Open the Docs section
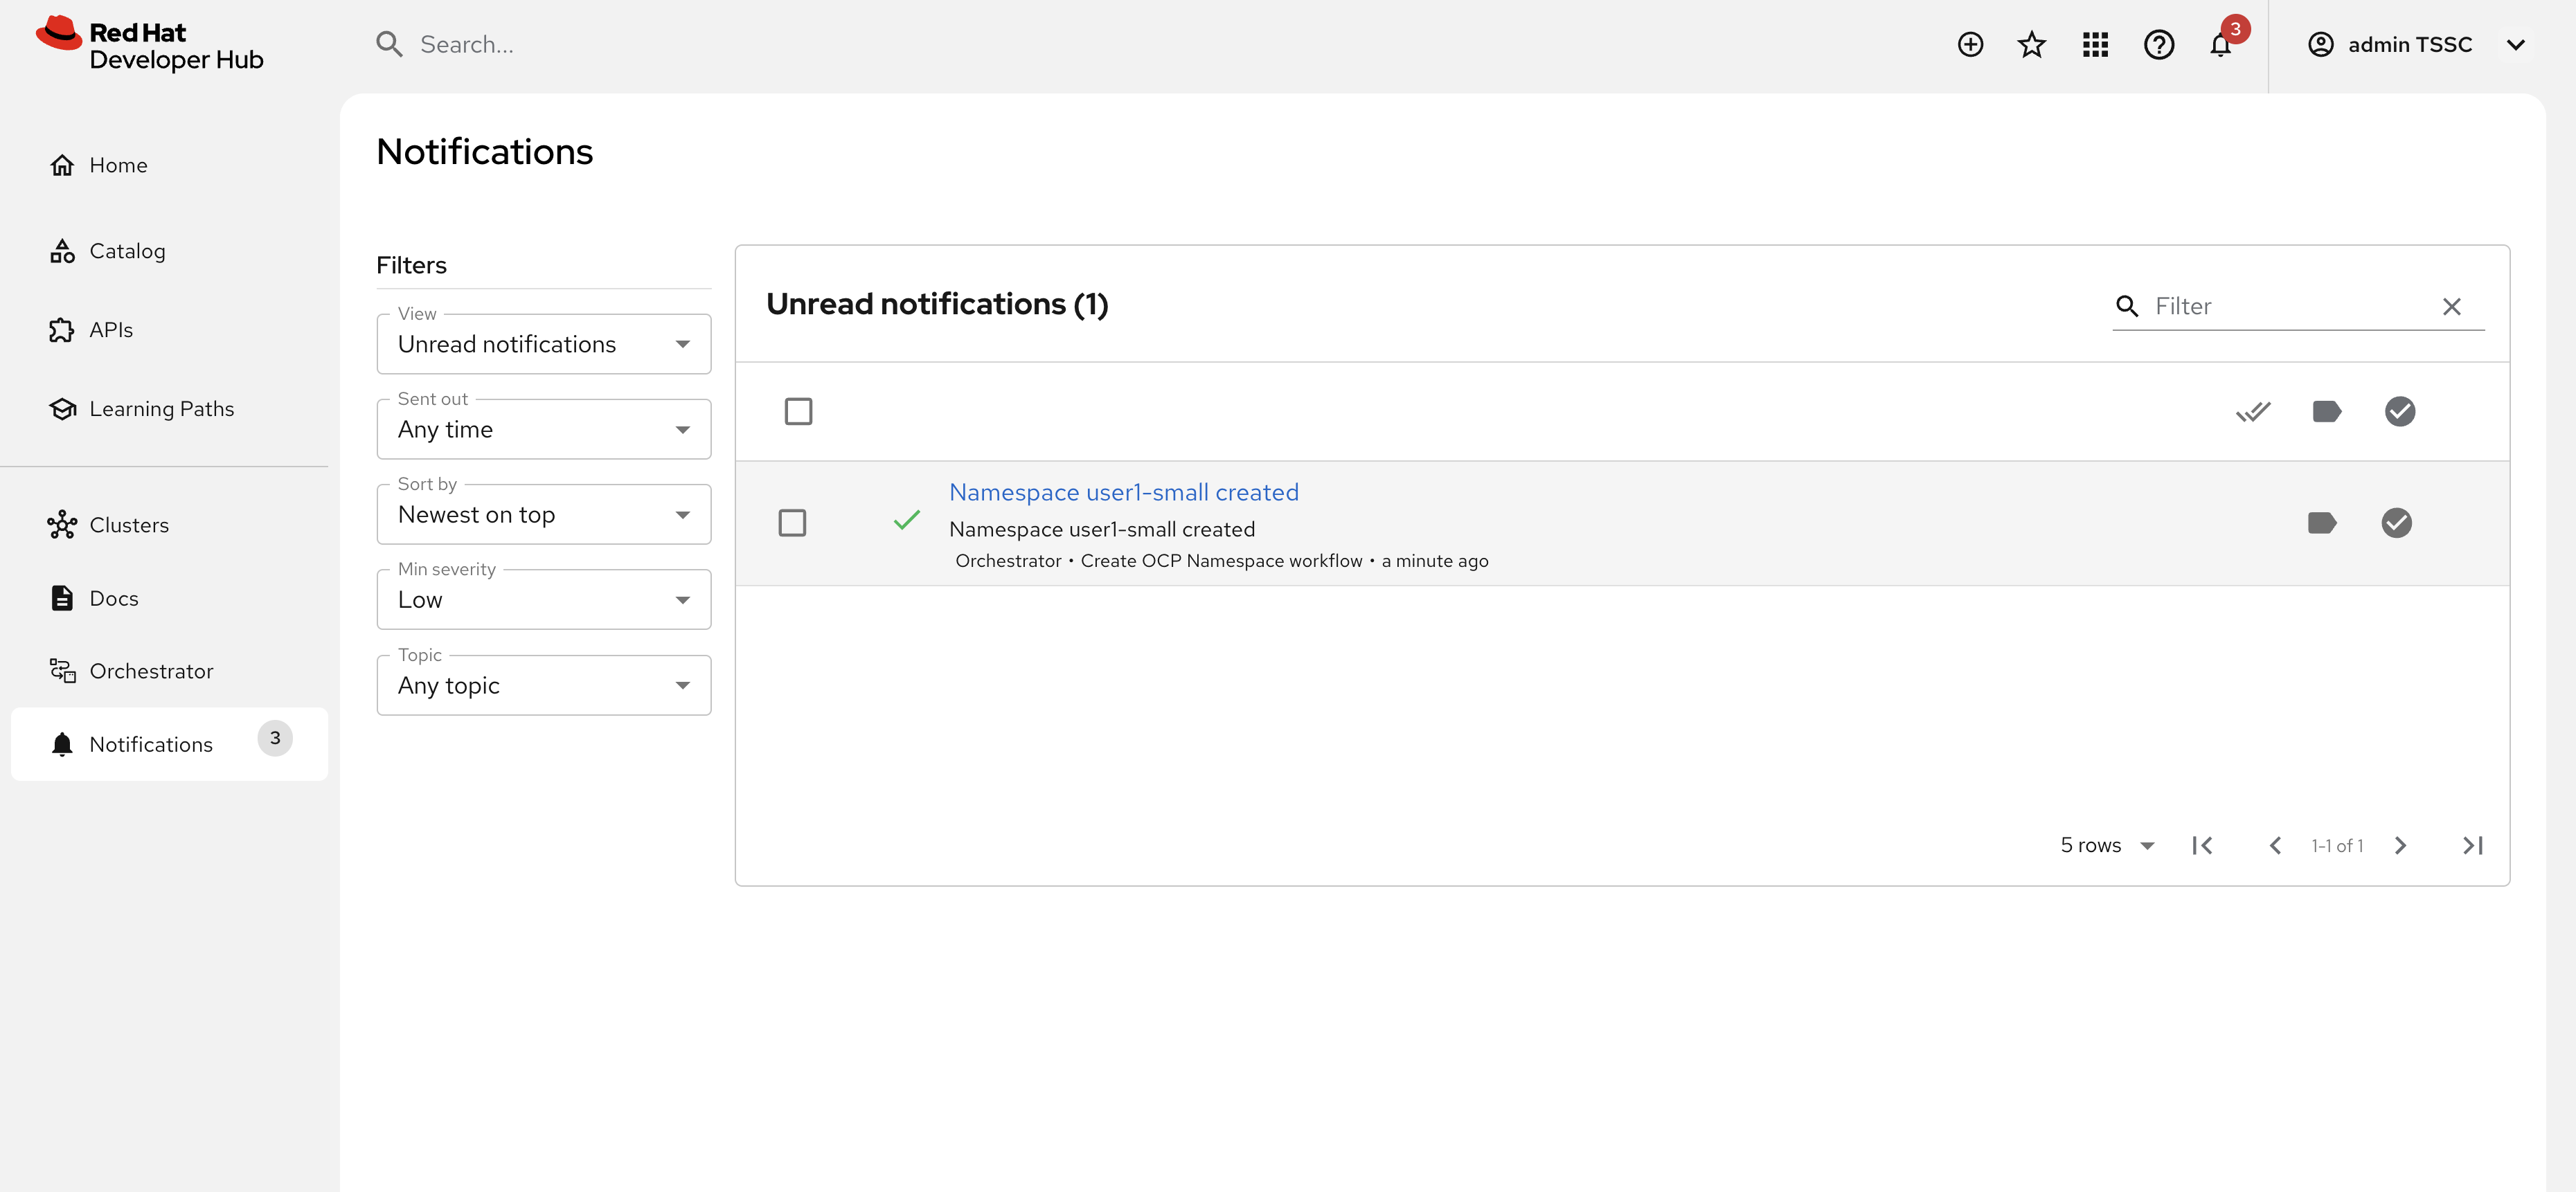The image size is (2576, 1192). (113, 597)
